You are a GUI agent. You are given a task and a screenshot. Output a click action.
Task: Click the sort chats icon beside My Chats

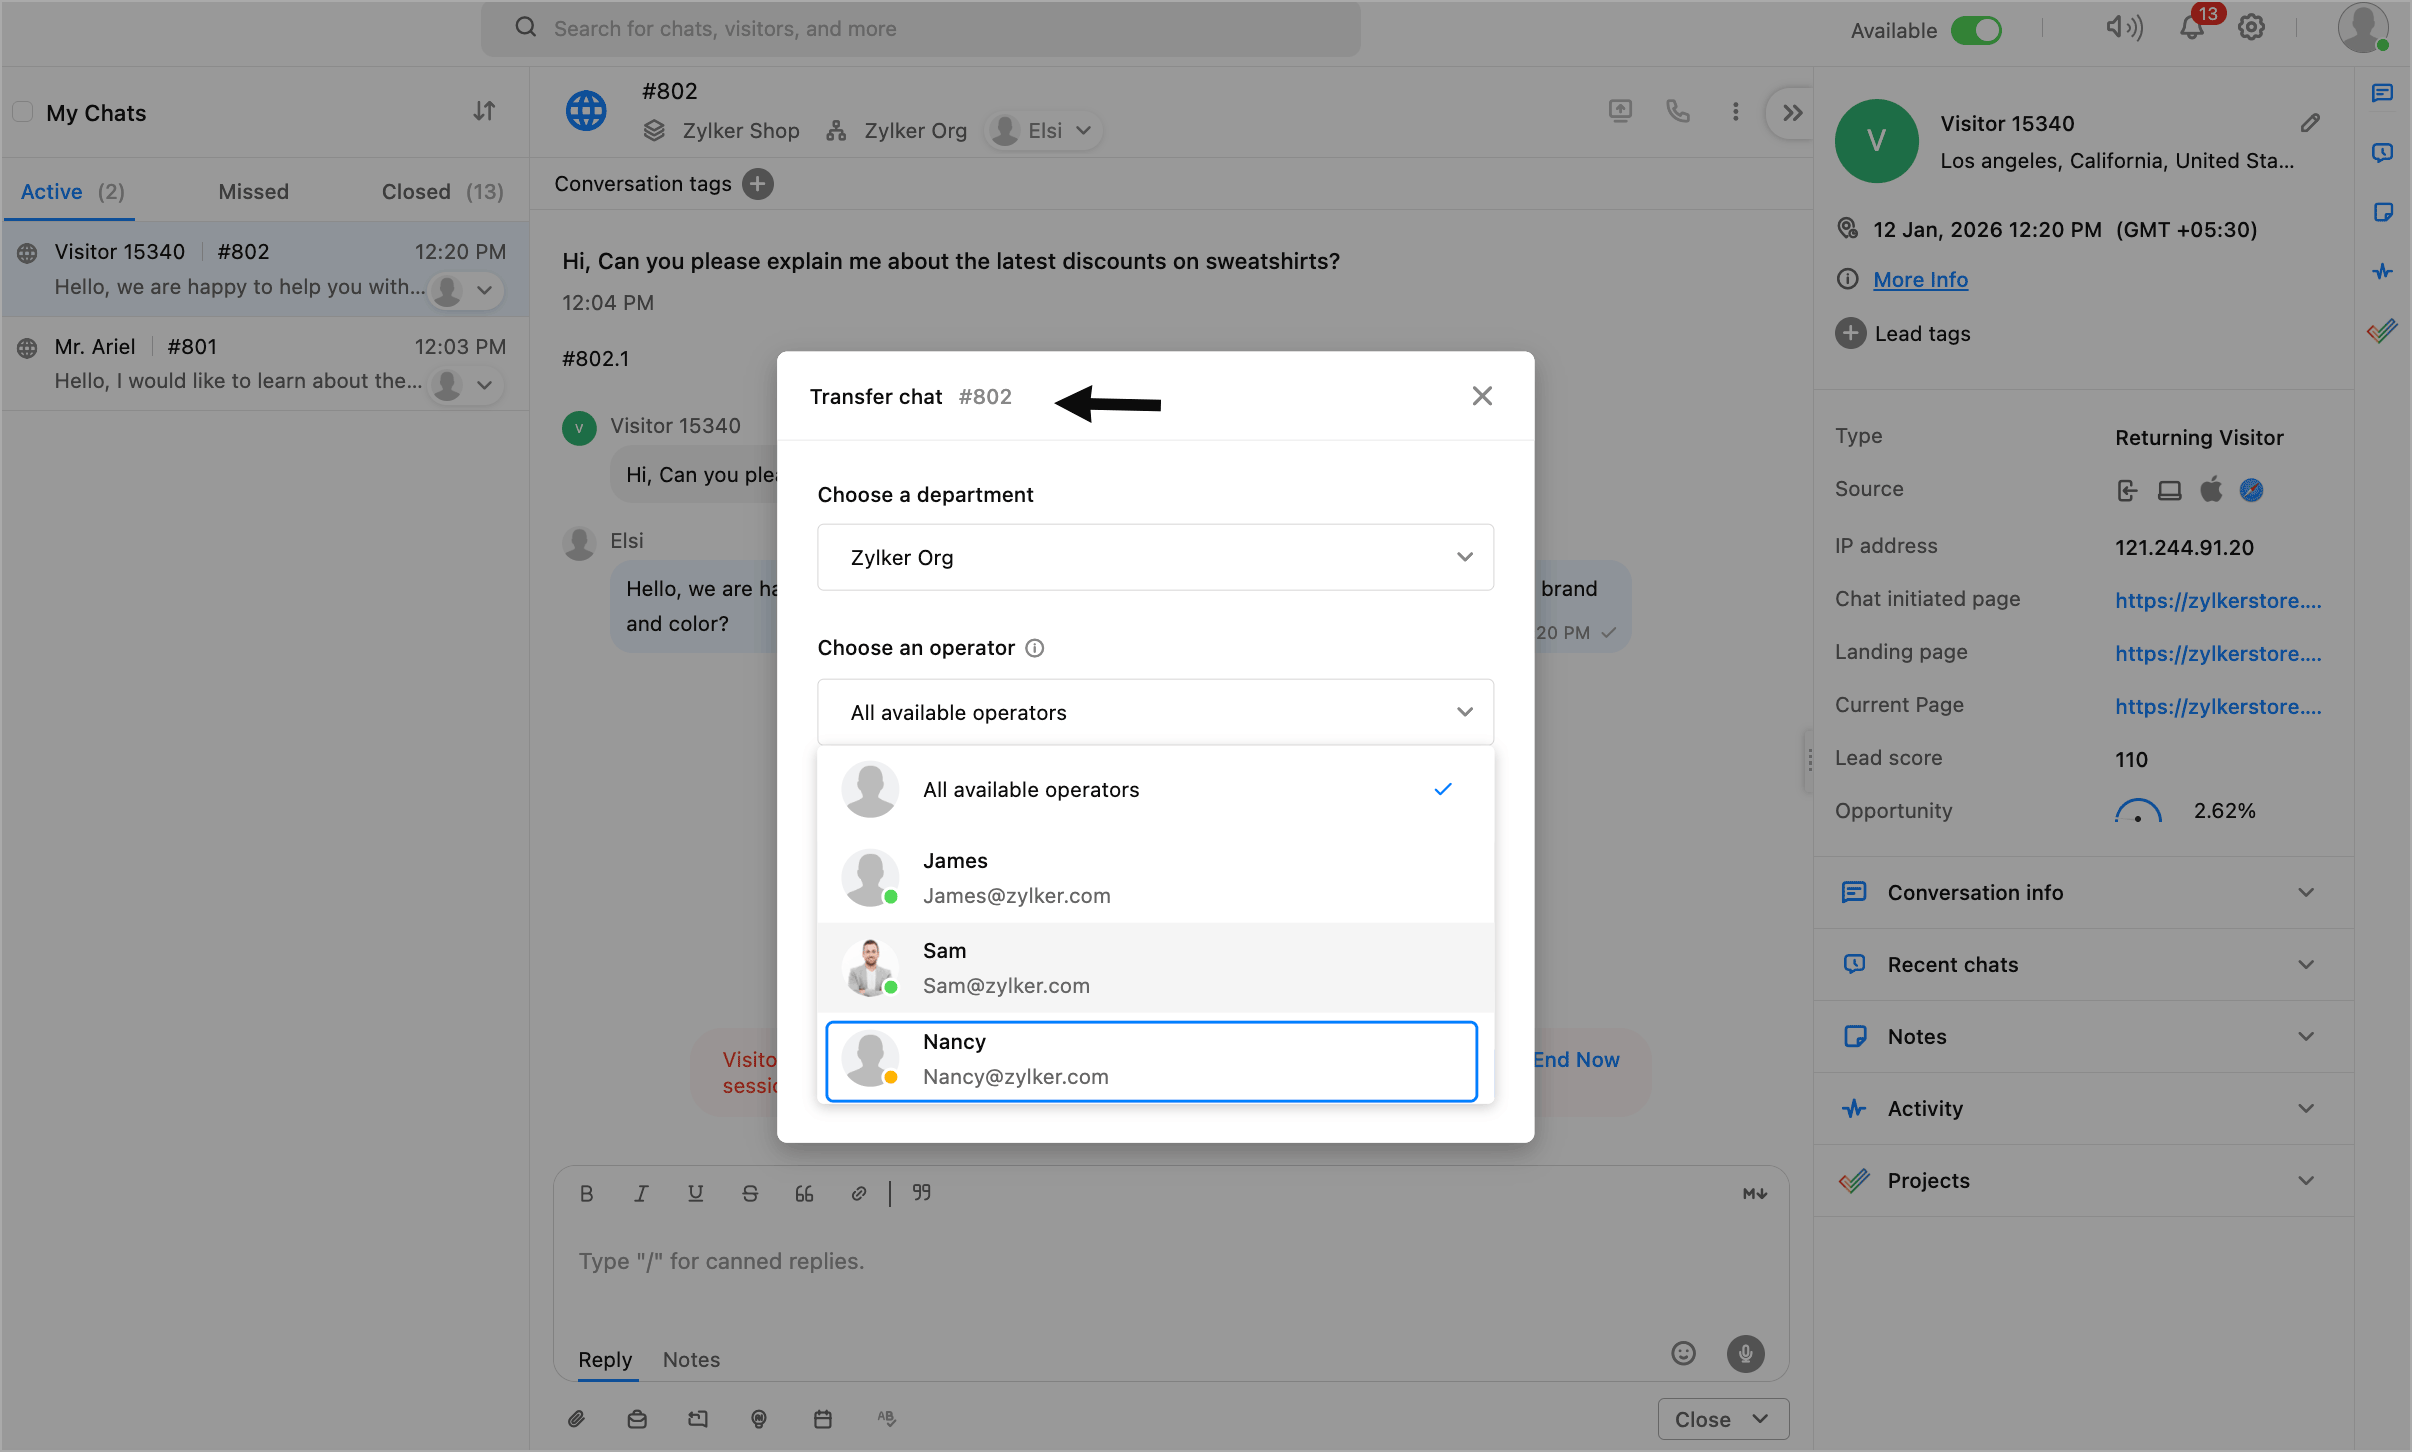(x=484, y=111)
